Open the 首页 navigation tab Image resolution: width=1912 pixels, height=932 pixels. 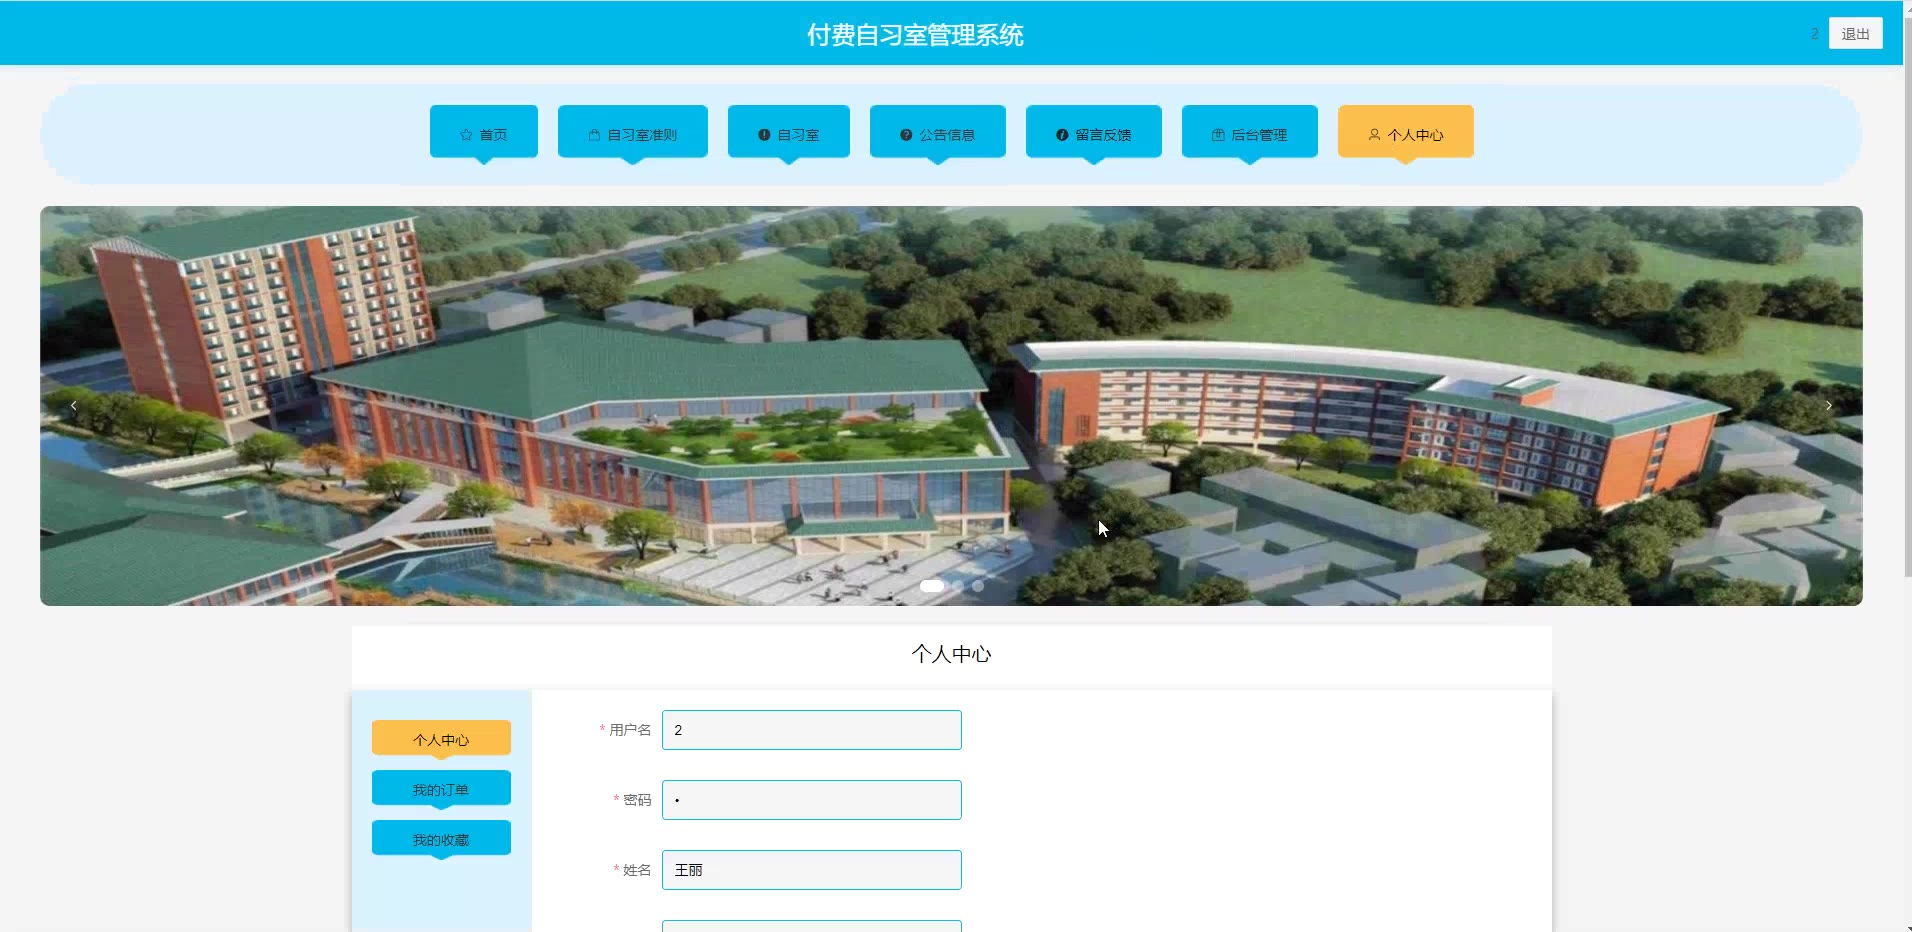(x=484, y=132)
